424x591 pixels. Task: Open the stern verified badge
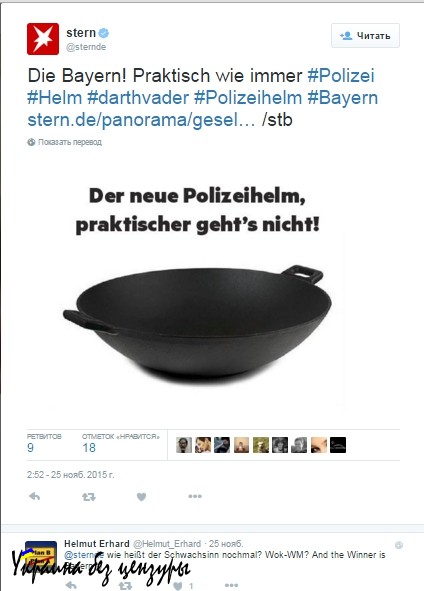point(104,33)
